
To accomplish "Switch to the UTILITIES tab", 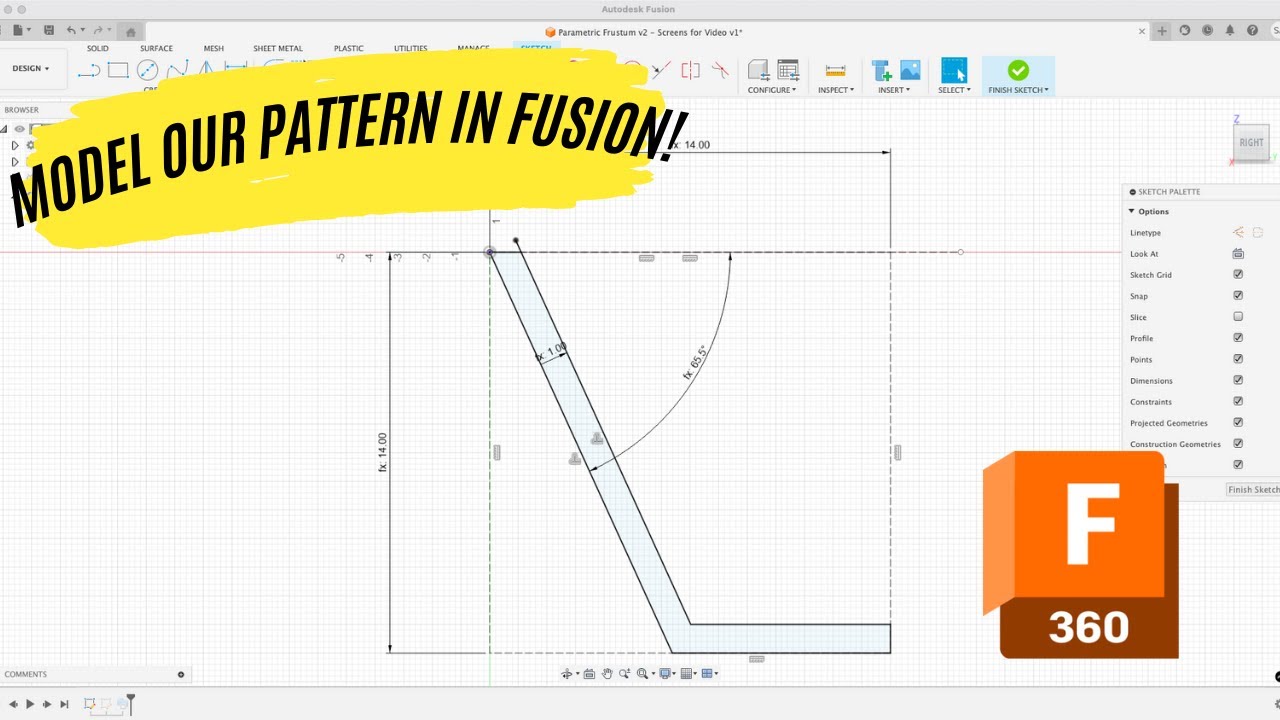I will (x=410, y=48).
